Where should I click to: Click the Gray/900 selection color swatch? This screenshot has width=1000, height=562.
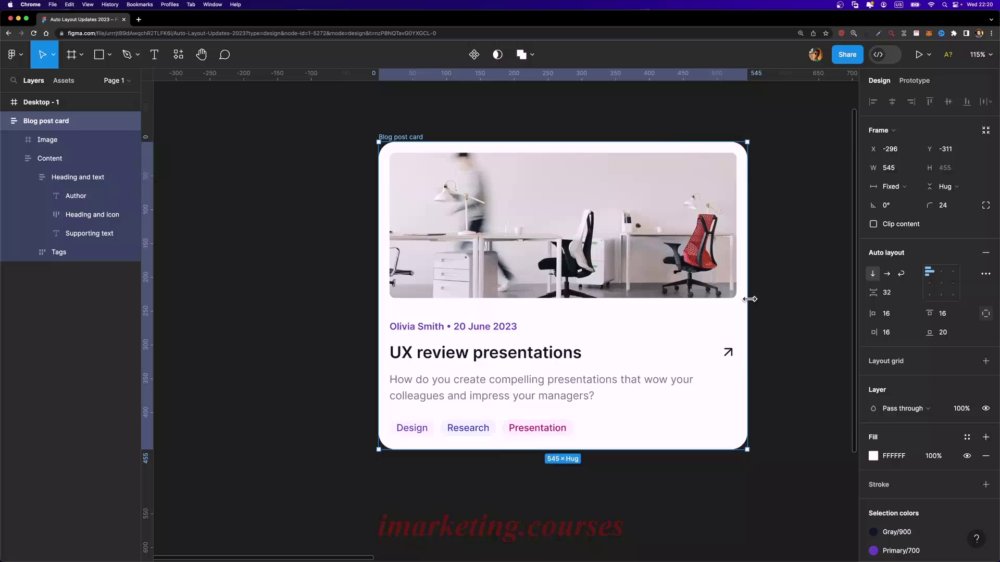click(x=873, y=531)
